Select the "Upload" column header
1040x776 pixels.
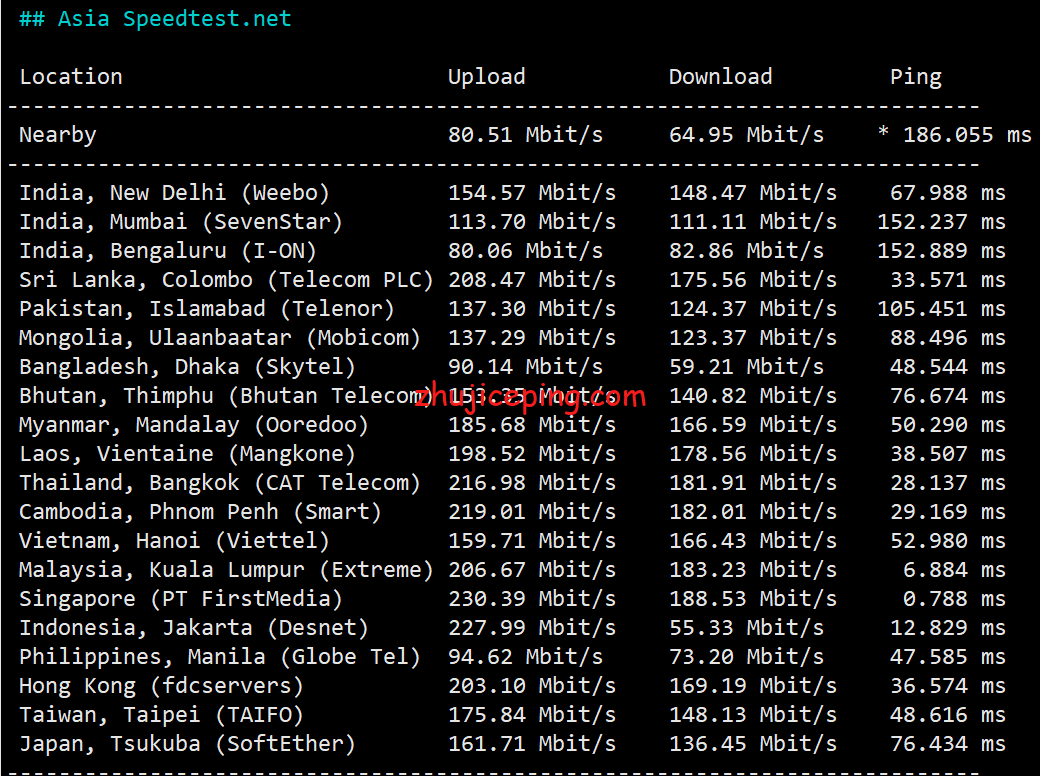[x=487, y=77]
